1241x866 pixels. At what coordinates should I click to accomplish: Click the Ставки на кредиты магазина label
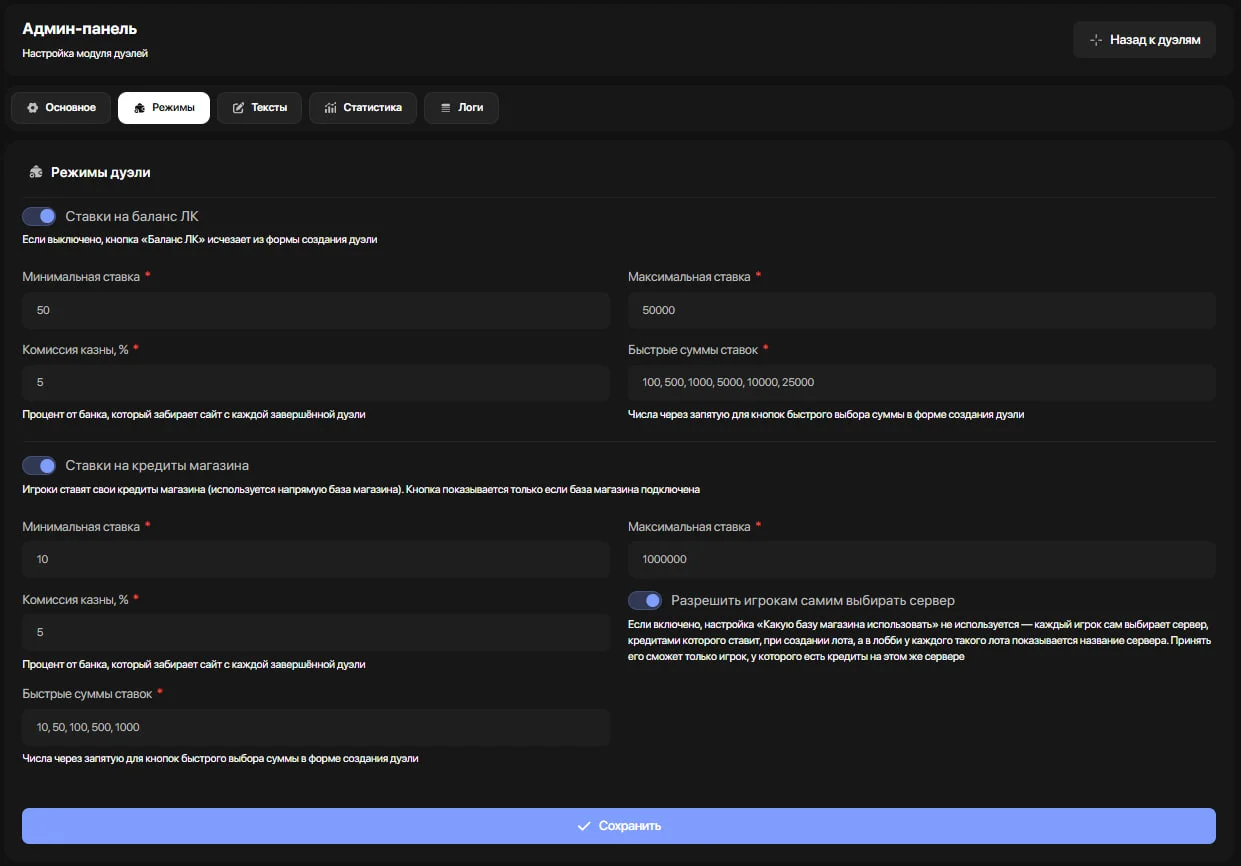coord(157,465)
